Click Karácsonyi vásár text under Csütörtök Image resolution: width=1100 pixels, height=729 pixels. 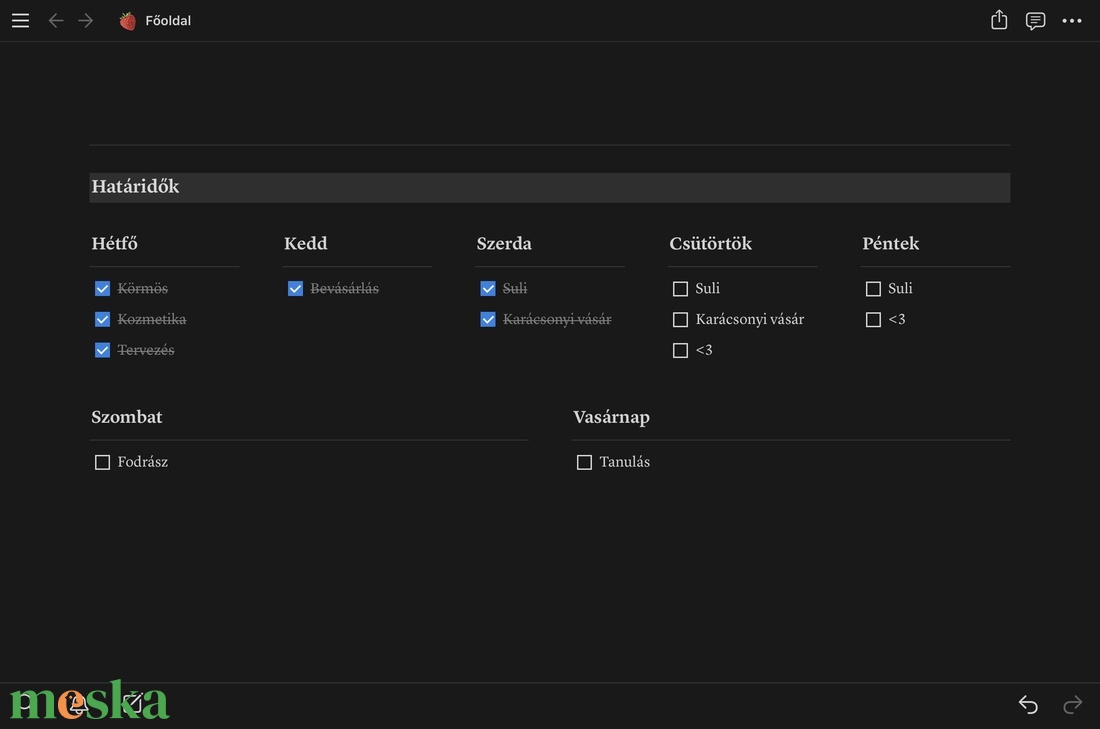pos(750,319)
